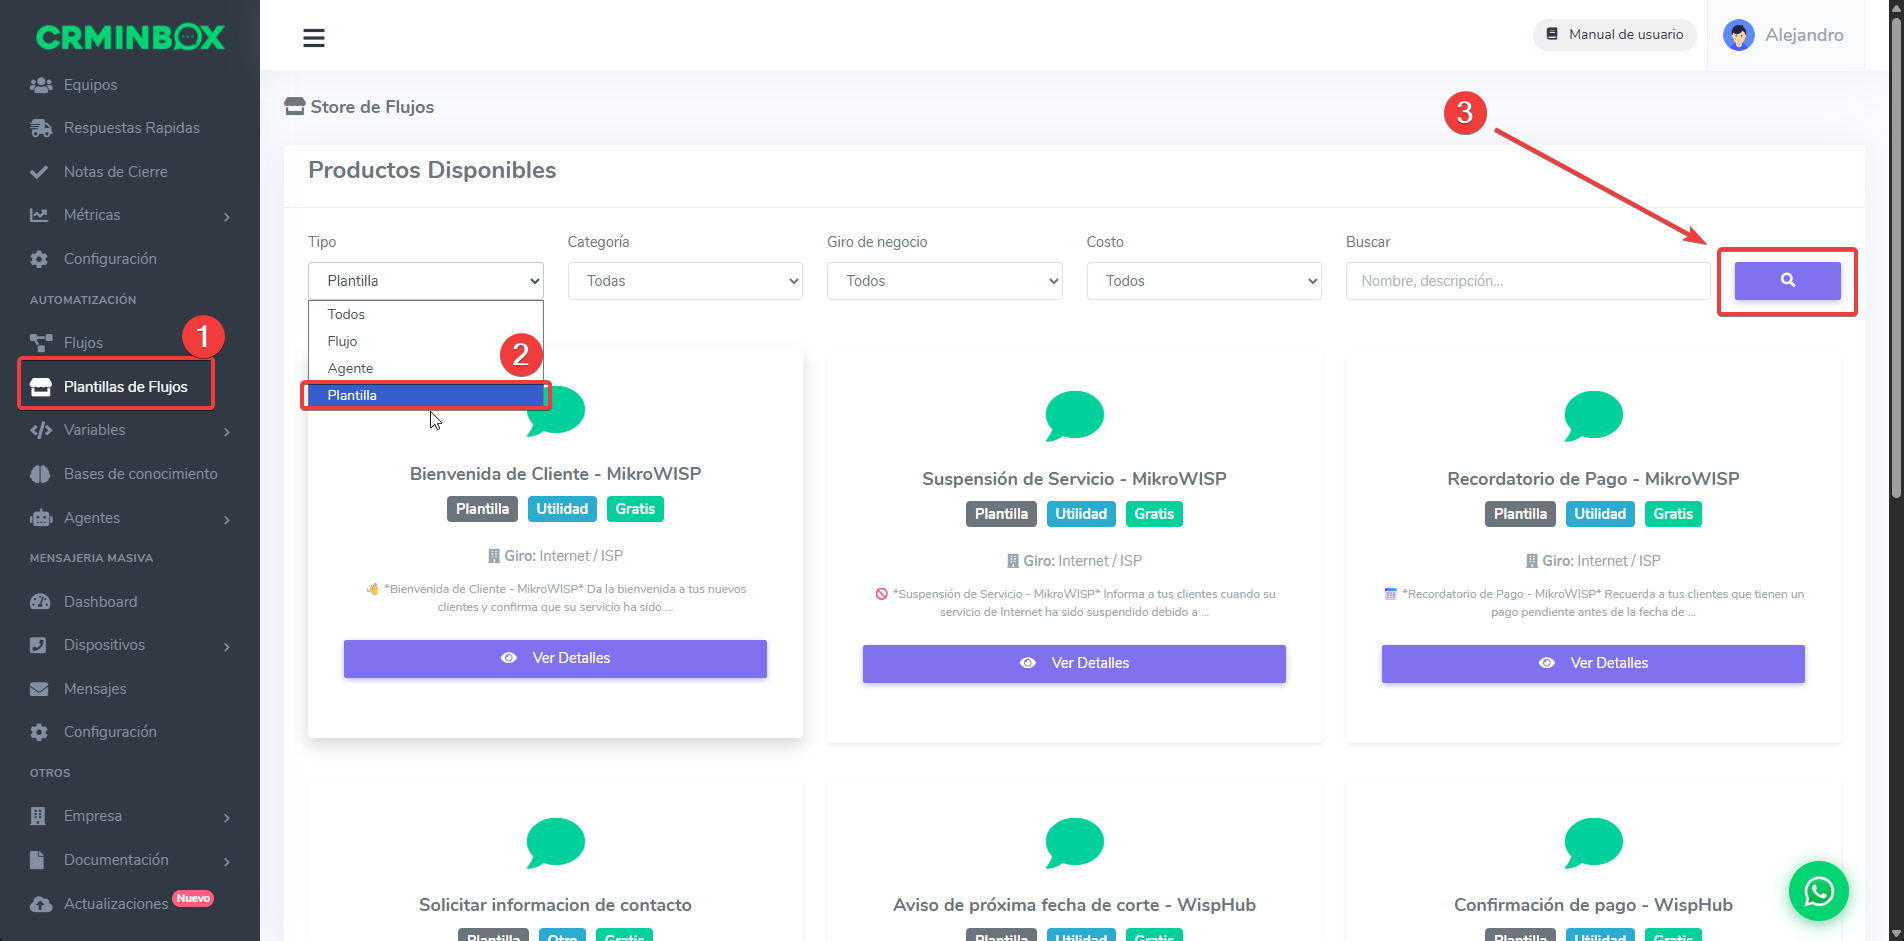The image size is (1904, 941).
Task: Click the page vertical scrollbar
Action: (1895, 258)
